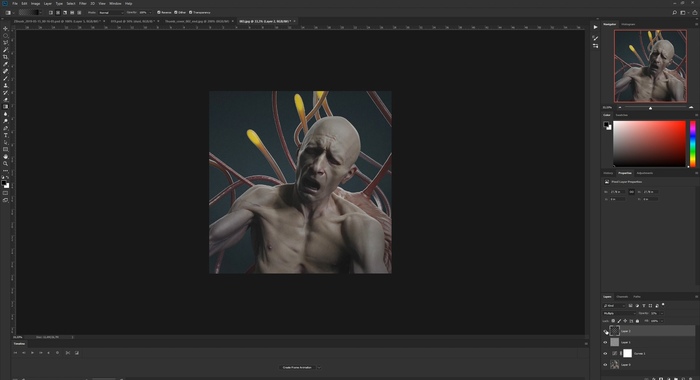Select the Blur tool
Viewport: 700px width, 380px height.
[5, 114]
